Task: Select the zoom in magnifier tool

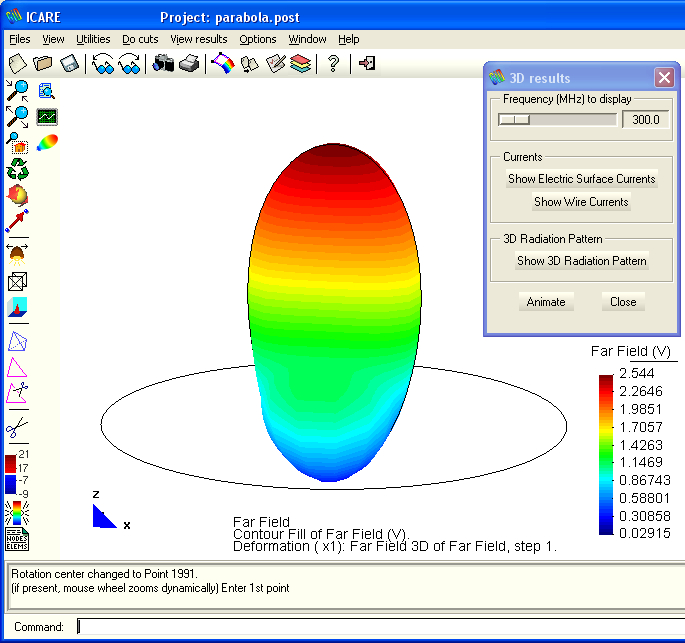Action: (x=17, y=91)
